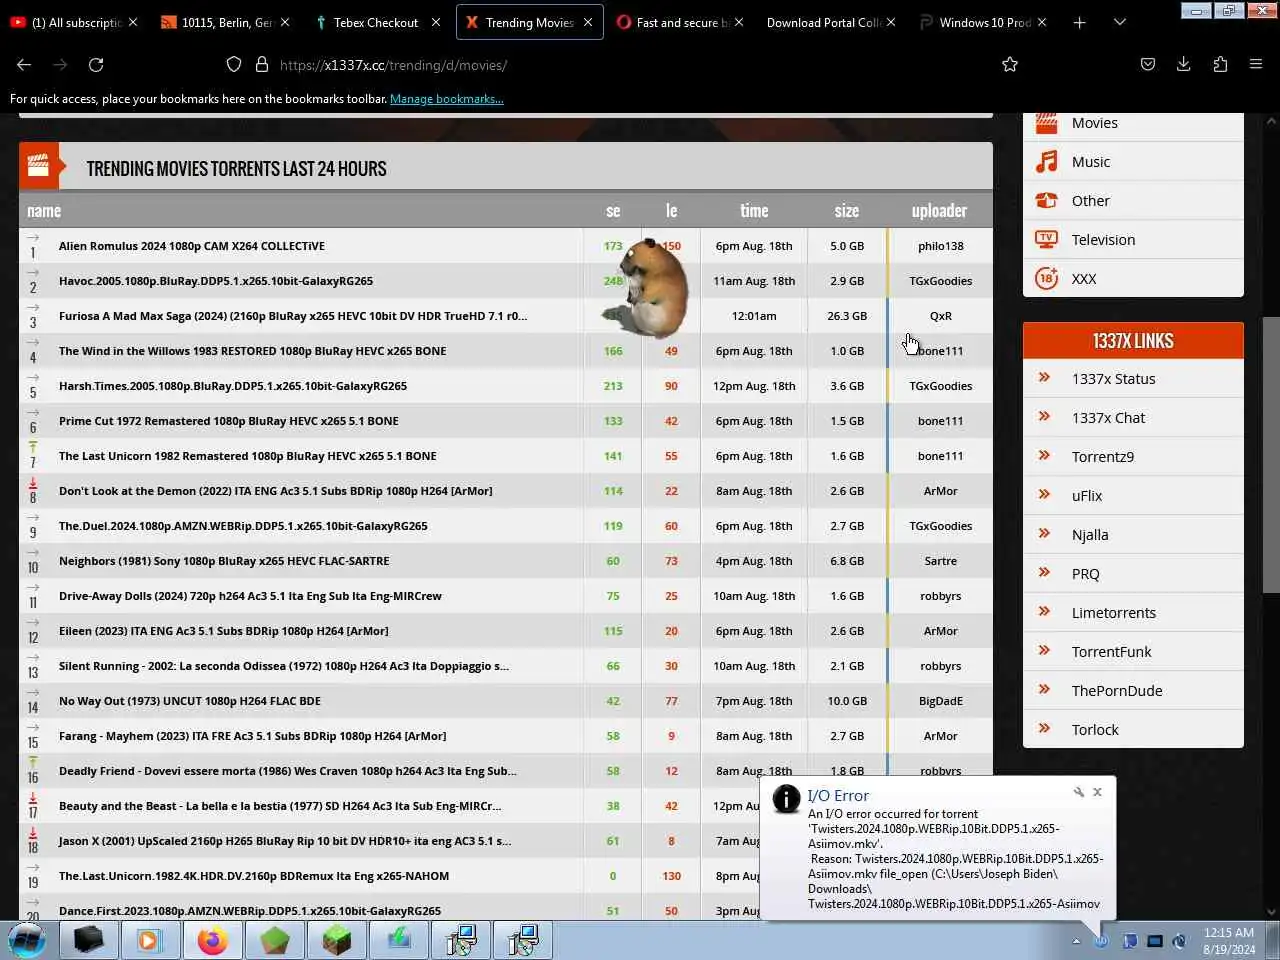Click the Movies category clapperboard icon
1280x960 pixels.
click(1047, 123)
